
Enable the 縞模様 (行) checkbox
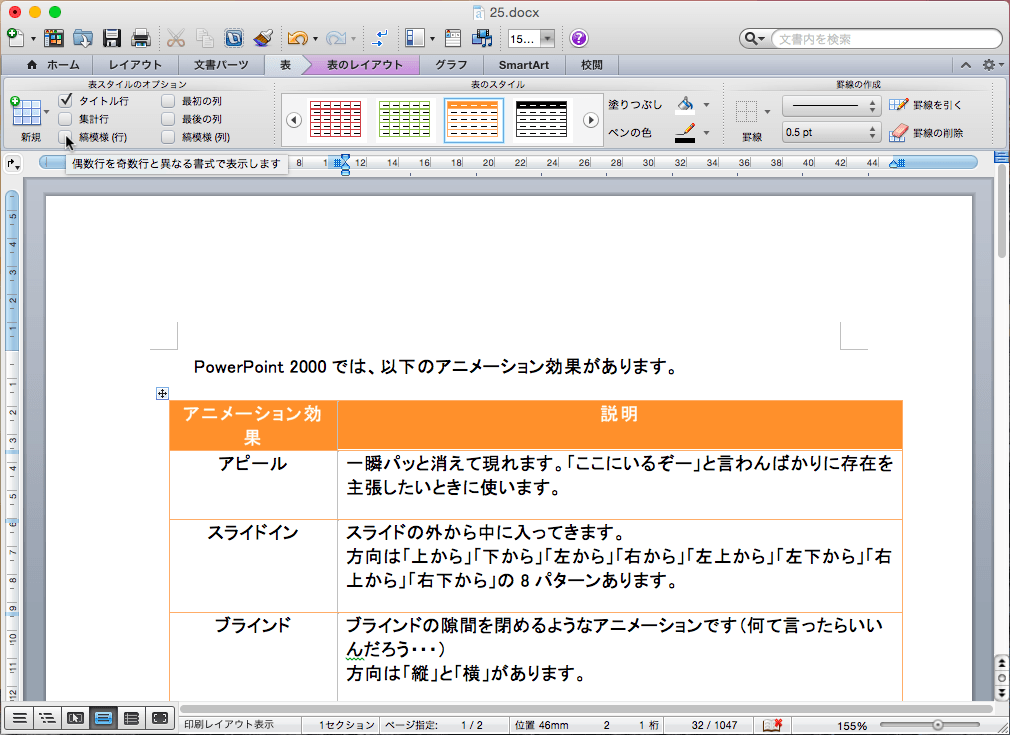tap(65, 136)
